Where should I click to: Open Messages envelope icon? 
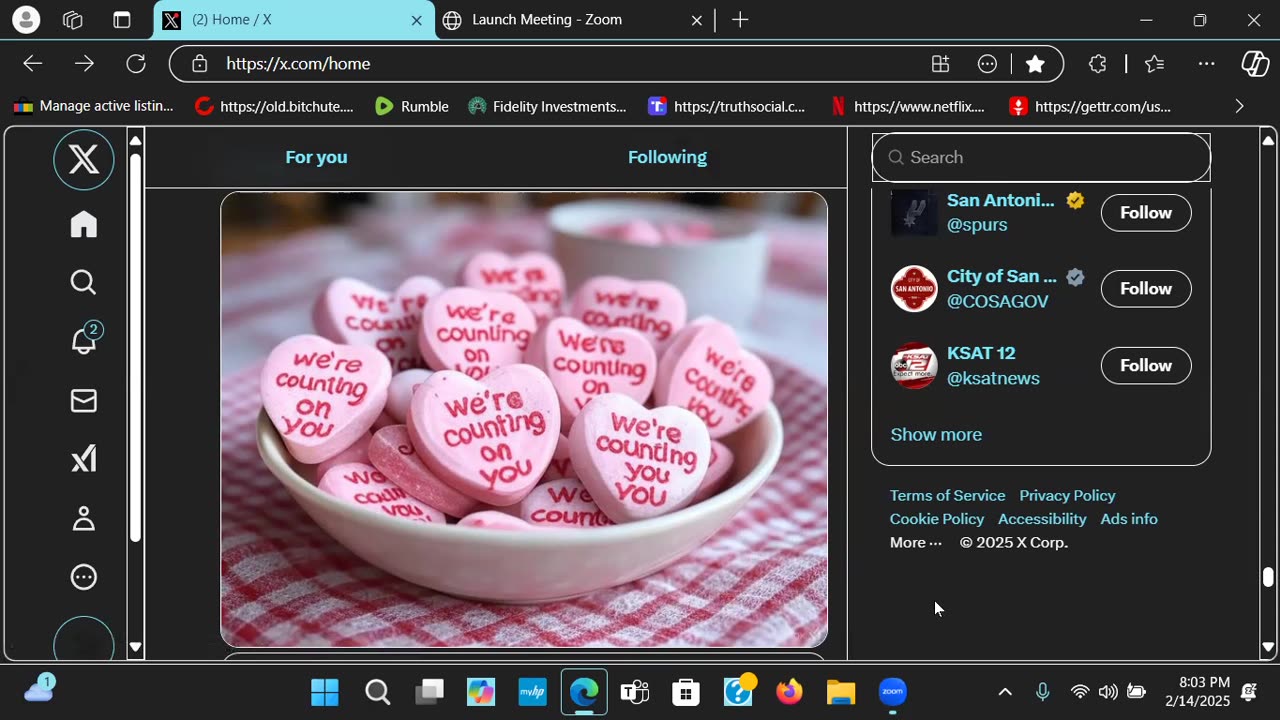pyautogui.click(x=84, y=401)
